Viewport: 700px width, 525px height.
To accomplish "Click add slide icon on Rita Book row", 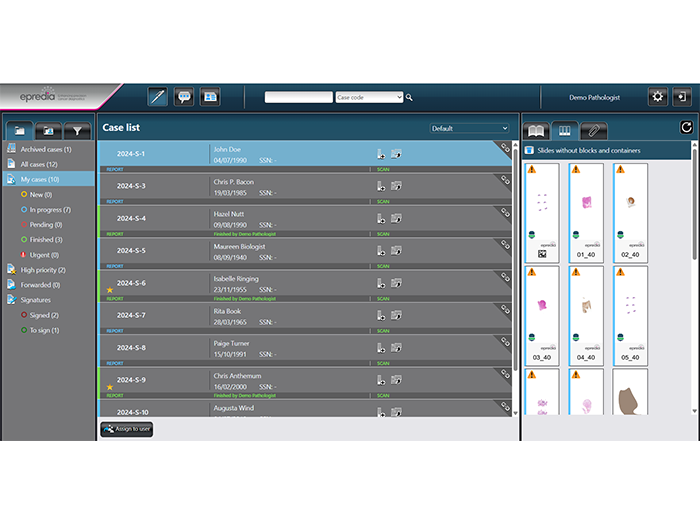I will [381, 316].
